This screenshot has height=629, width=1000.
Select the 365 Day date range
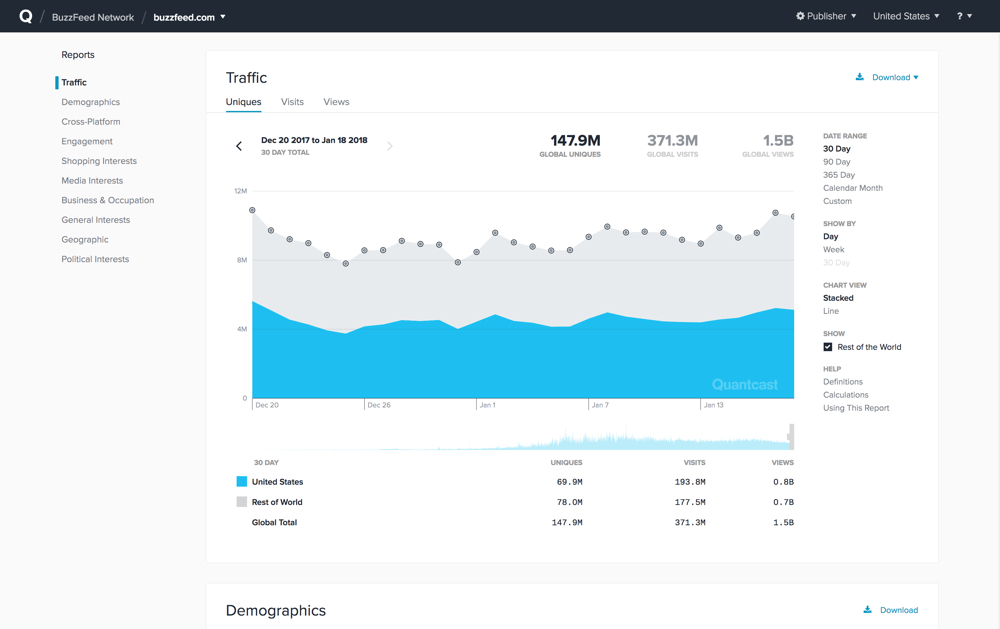click(x=839, y=175)
